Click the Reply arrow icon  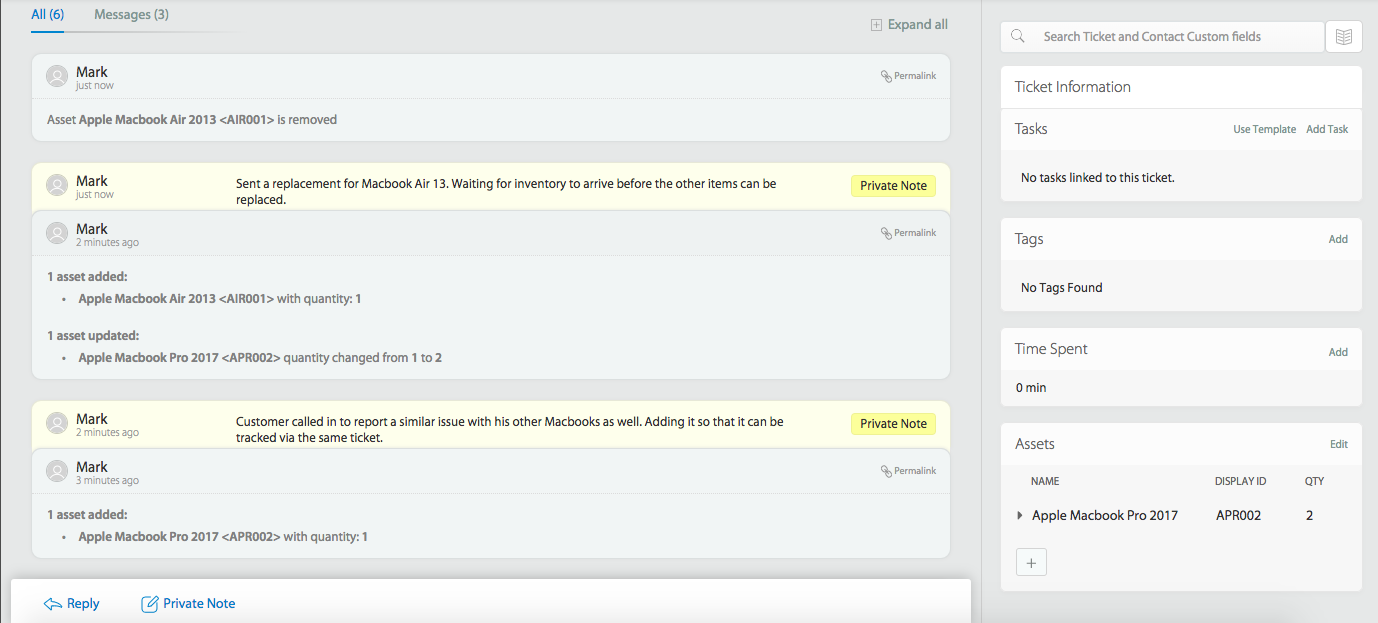coord(53,604)
